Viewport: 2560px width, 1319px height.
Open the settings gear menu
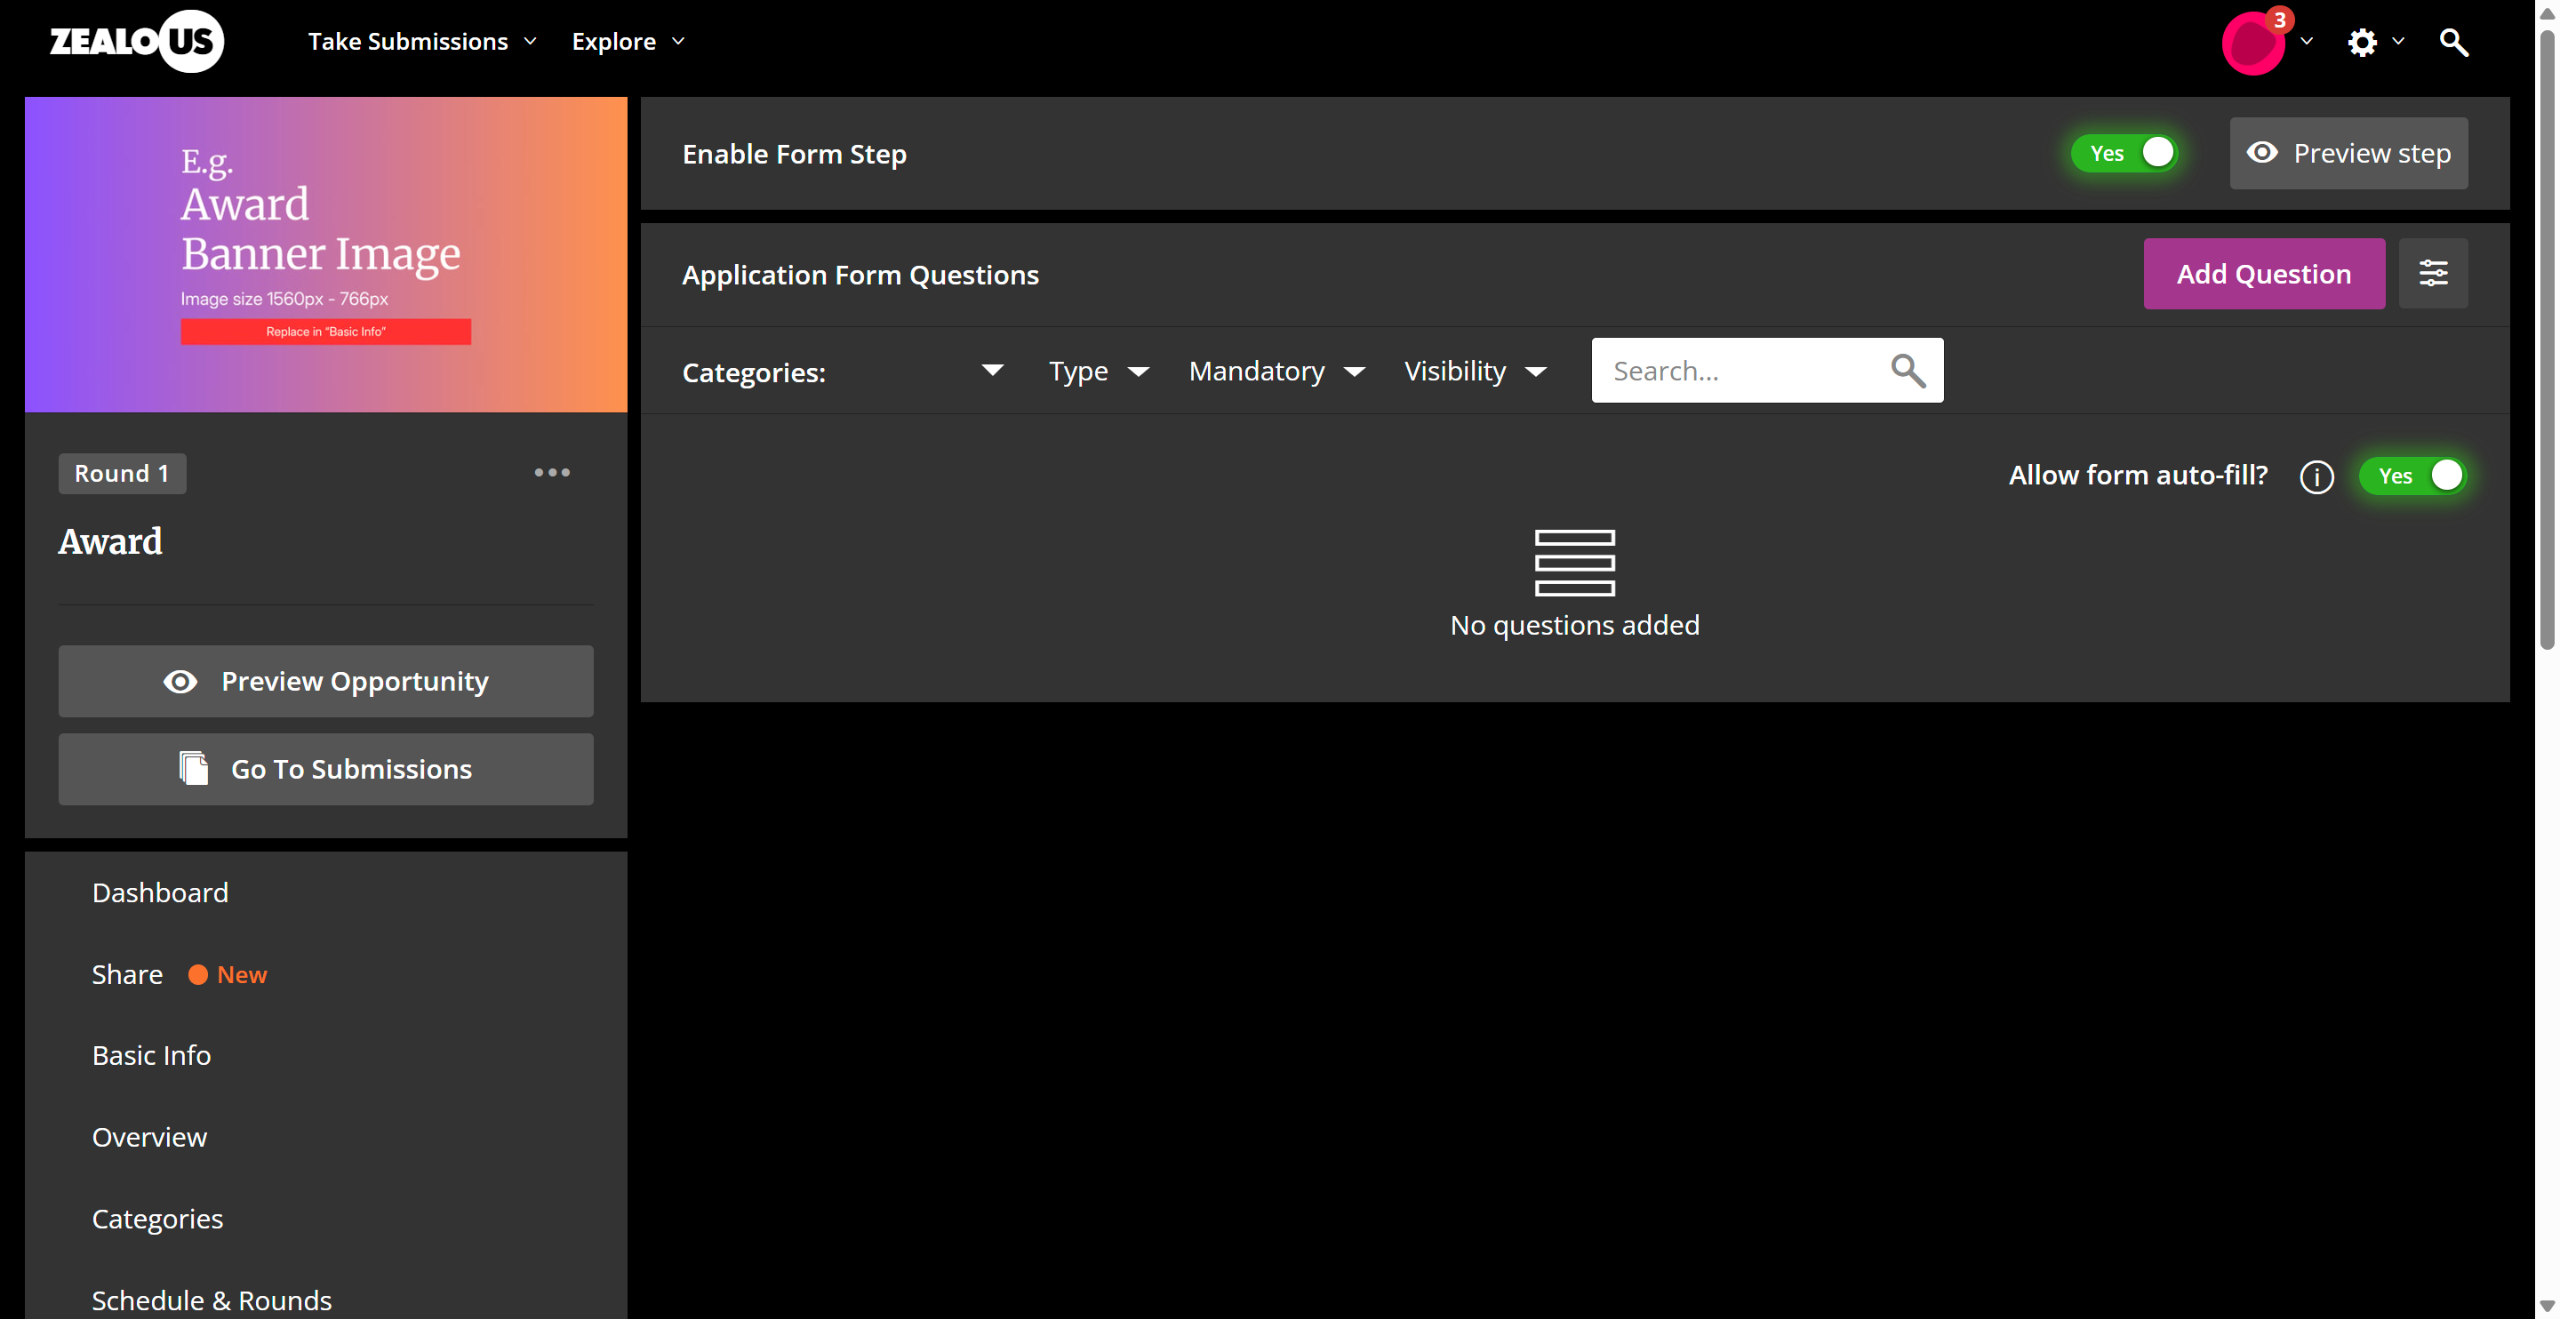click(x=2362, y=42)
